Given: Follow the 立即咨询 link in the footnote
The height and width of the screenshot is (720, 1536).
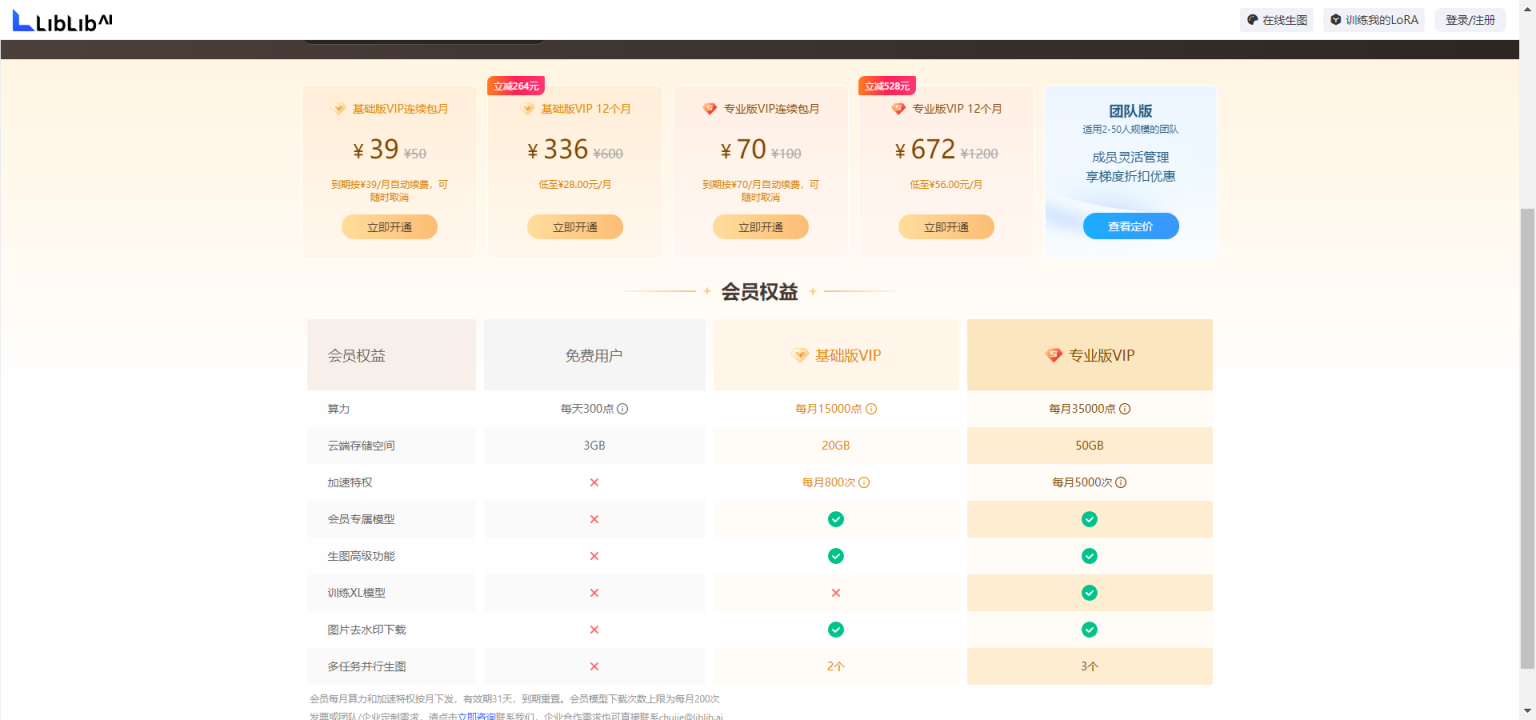Looking at the screenshot, I should pos(475,716).
